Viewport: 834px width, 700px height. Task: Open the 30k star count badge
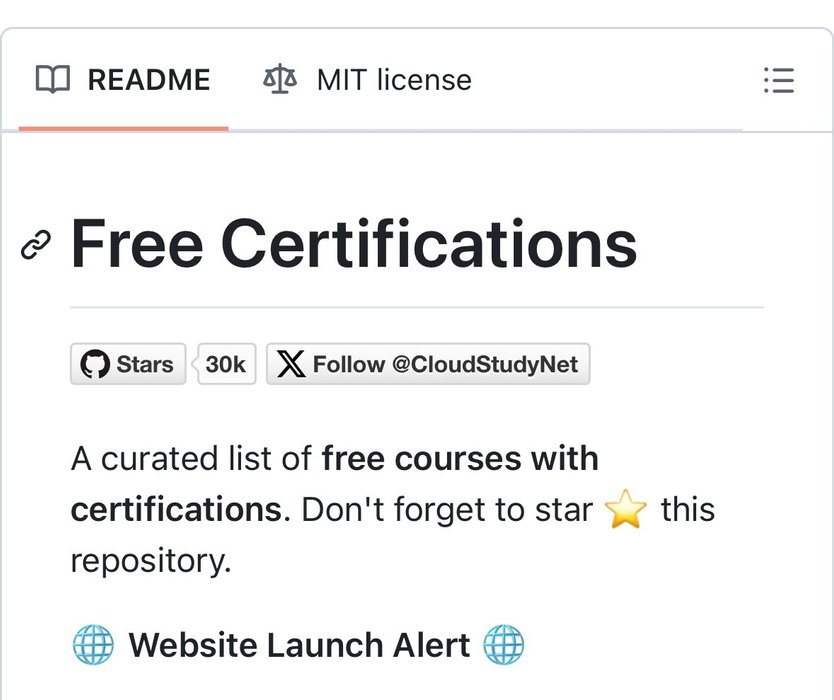point(226,364)
